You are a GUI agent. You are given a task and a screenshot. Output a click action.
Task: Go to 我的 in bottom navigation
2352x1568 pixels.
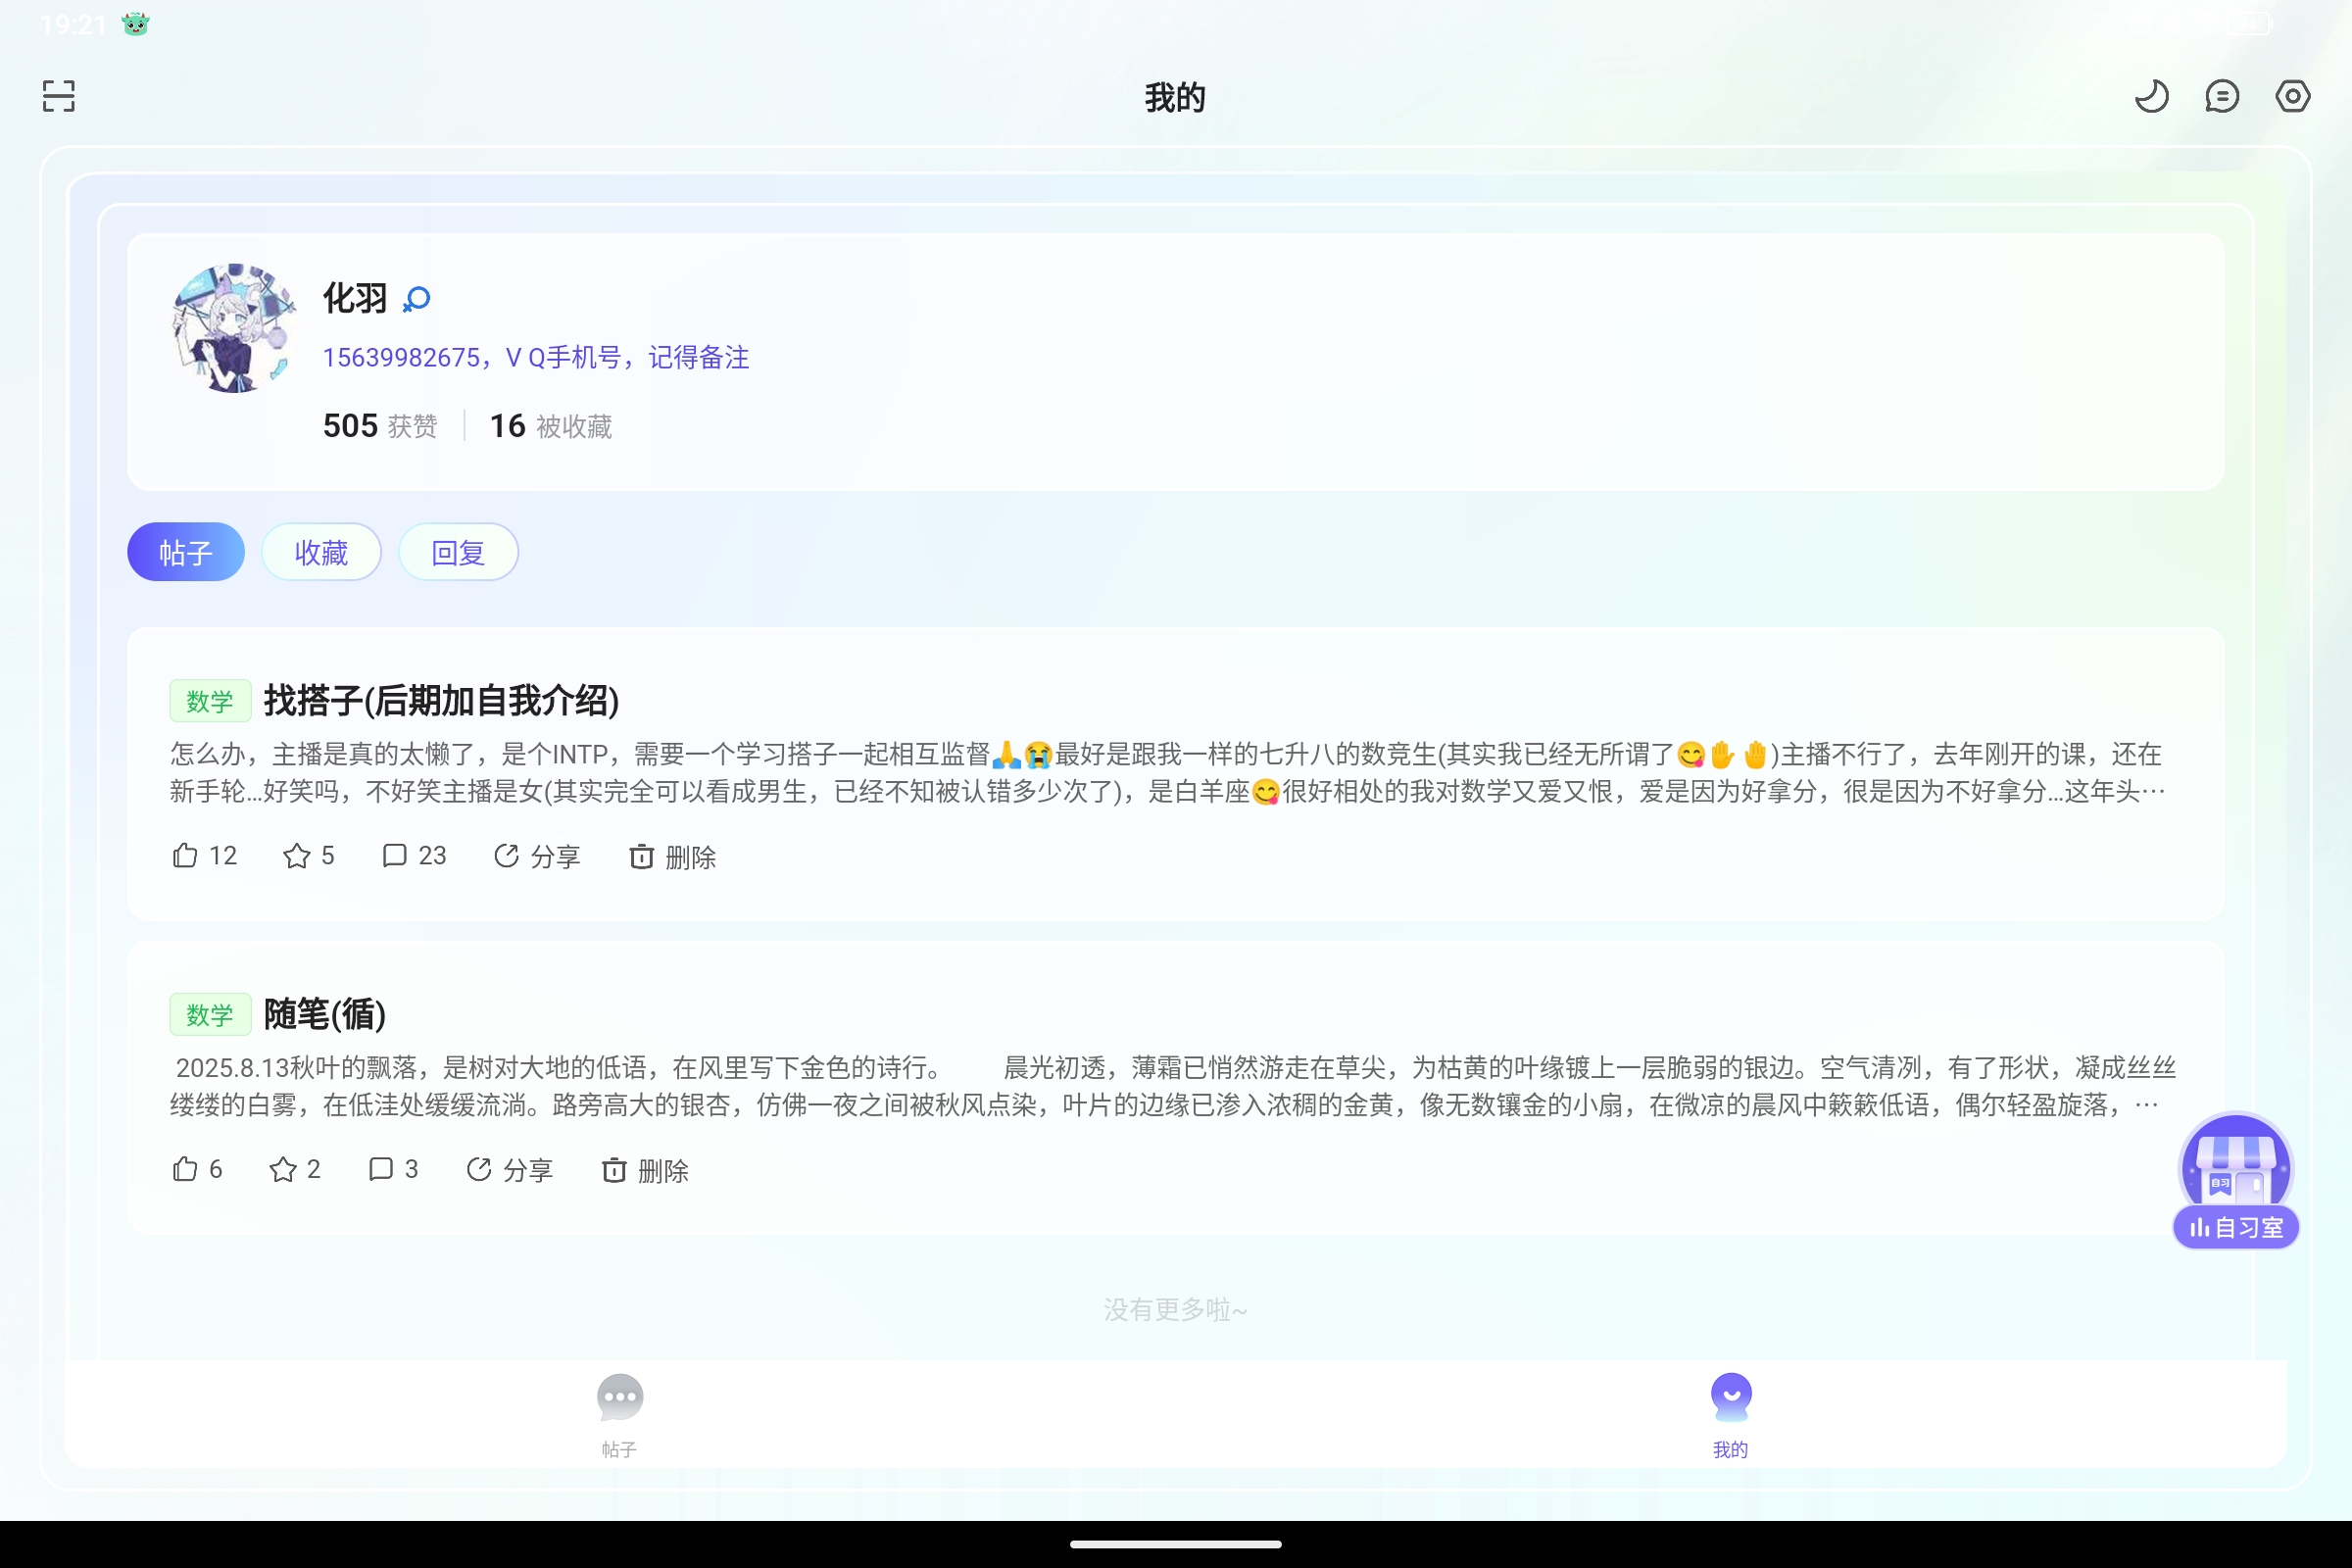coord(1731,1416)
